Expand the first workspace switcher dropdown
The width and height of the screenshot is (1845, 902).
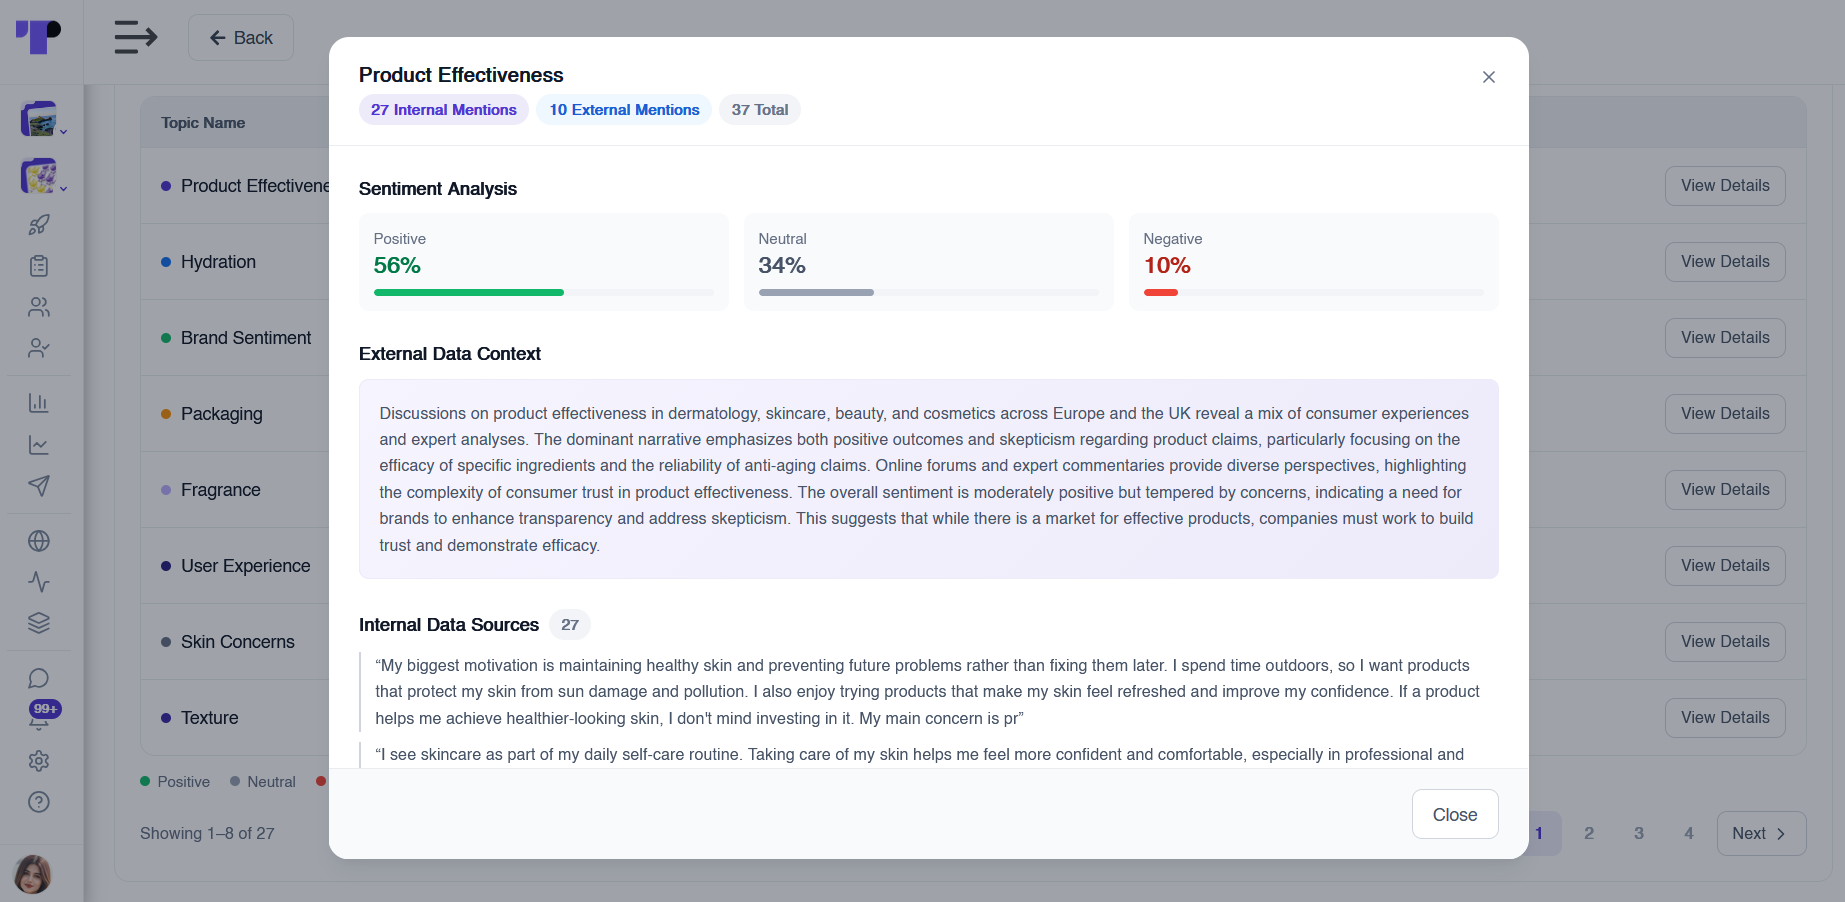coord(43,120)
